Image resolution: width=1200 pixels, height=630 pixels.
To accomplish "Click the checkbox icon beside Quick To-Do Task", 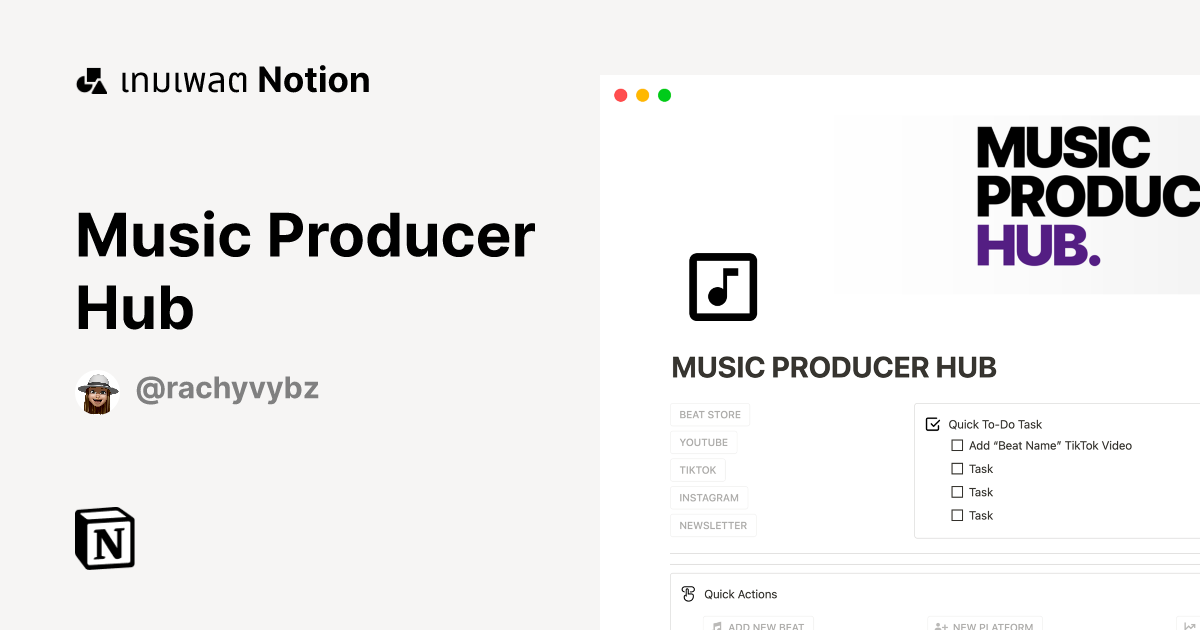I will (932, 423).
